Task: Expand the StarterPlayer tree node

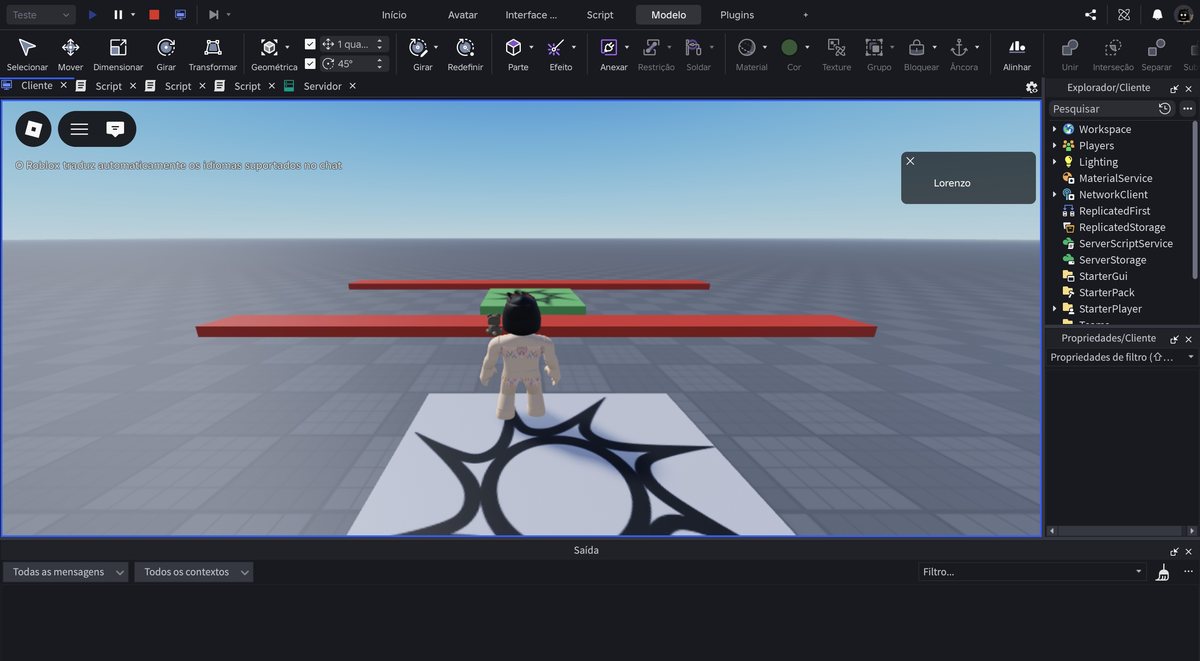Action: click(x=1054, y=309)
